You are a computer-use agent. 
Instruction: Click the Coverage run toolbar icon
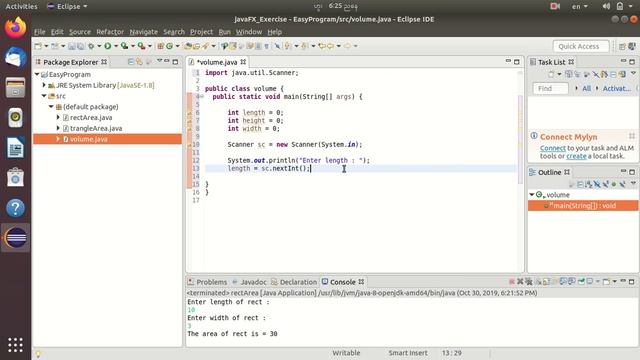pyautogui.click(x=124, y=46)
